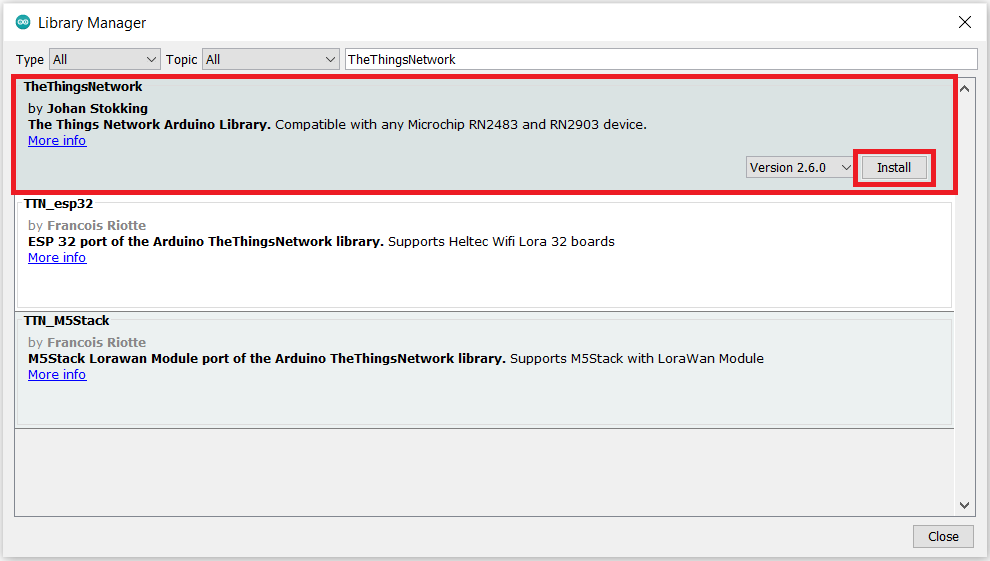Open More info link for TheThingsNetwork

click(57, 141)
